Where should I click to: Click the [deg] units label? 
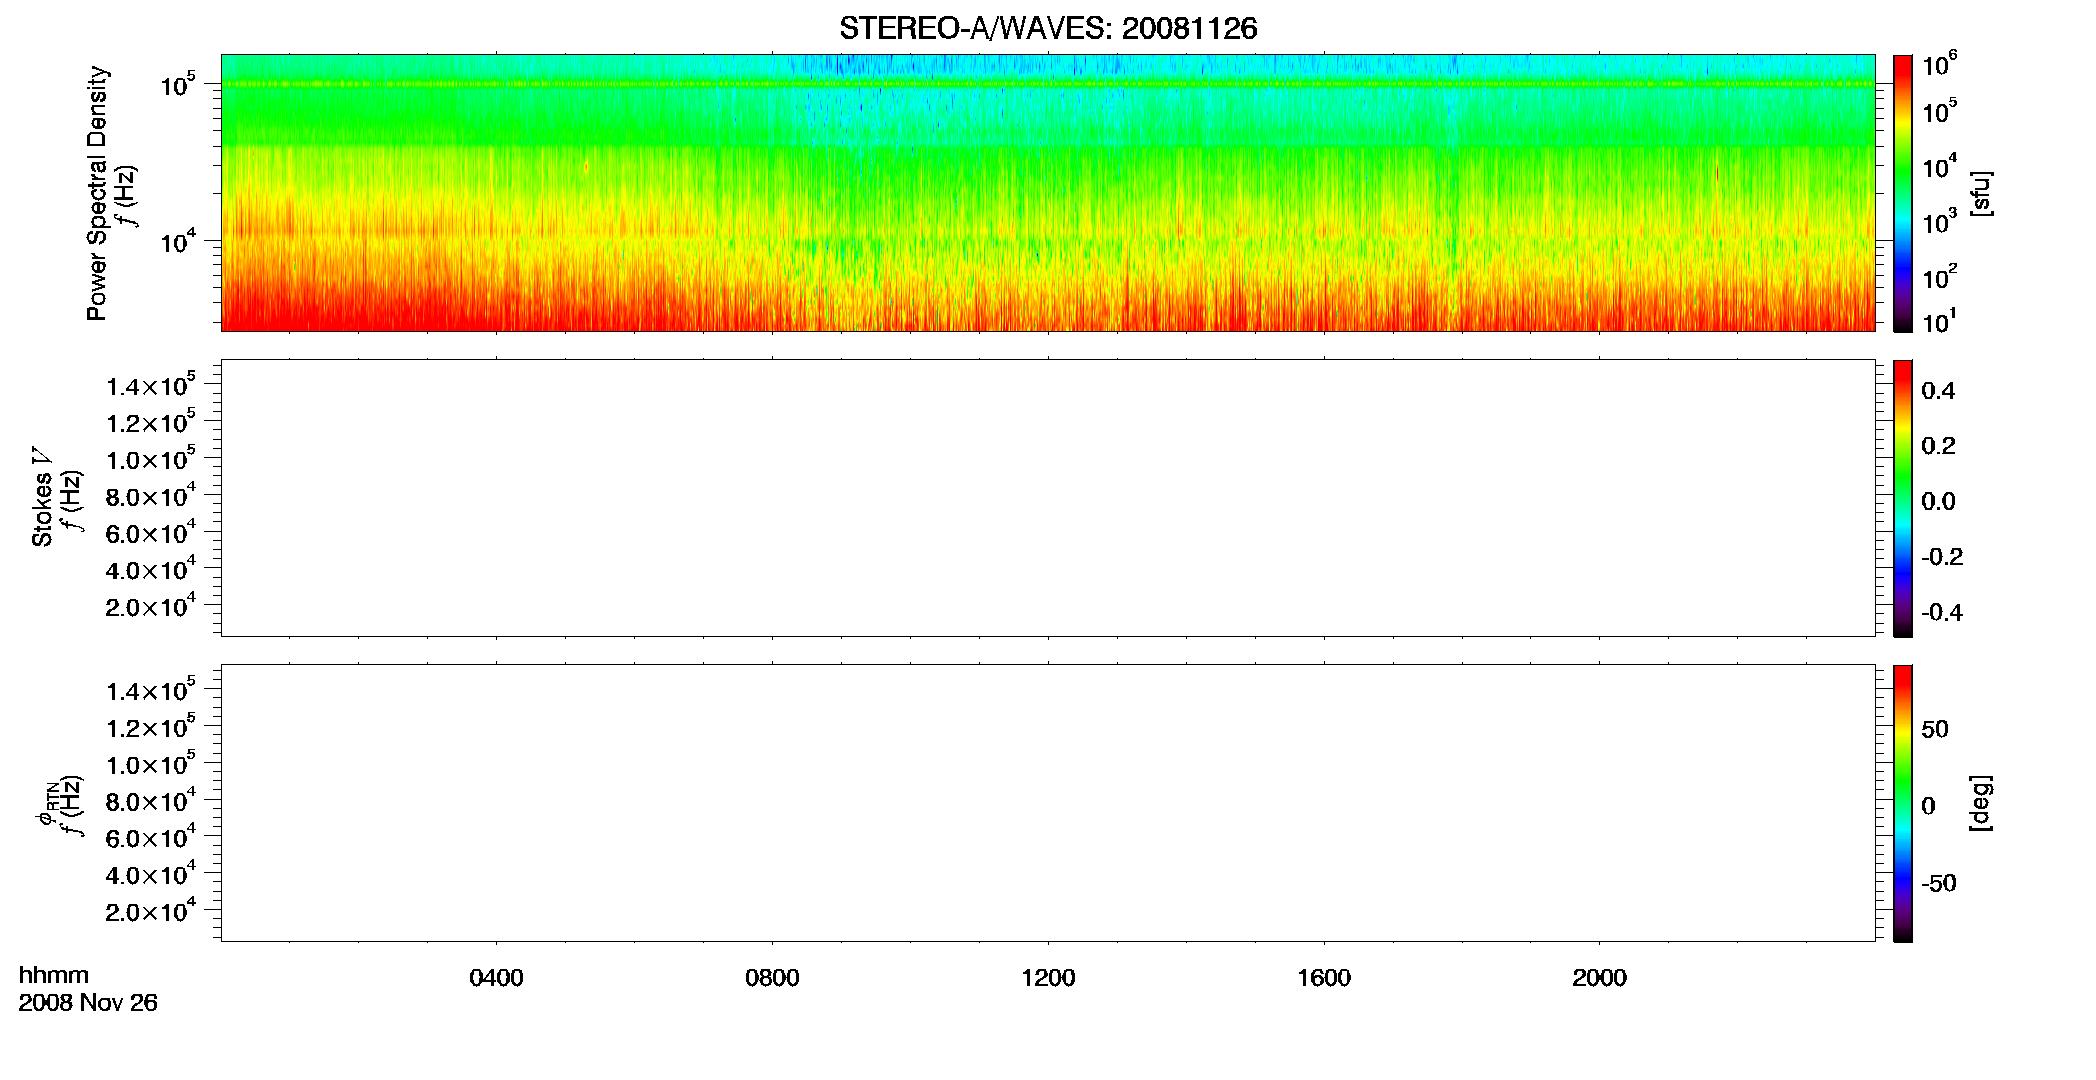(1981, 803)
